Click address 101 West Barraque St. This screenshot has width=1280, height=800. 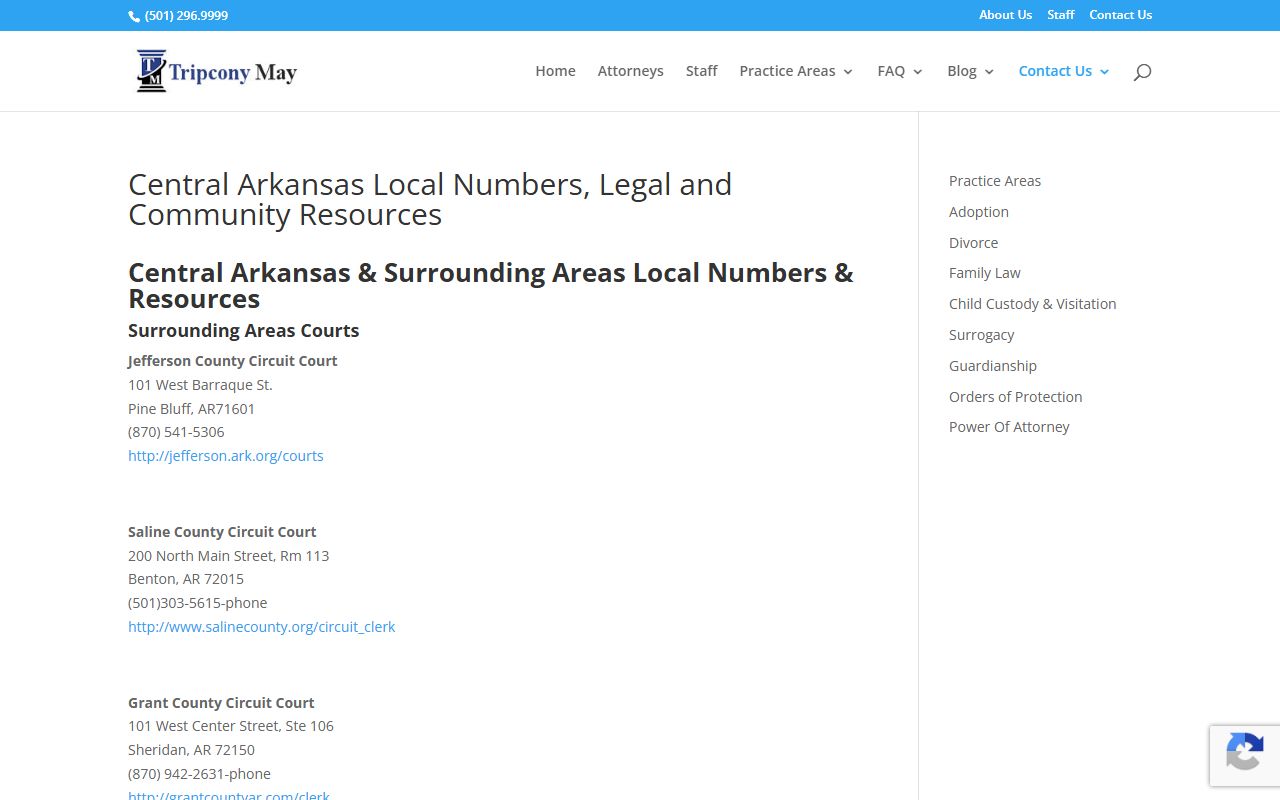(x=200, y=385)
